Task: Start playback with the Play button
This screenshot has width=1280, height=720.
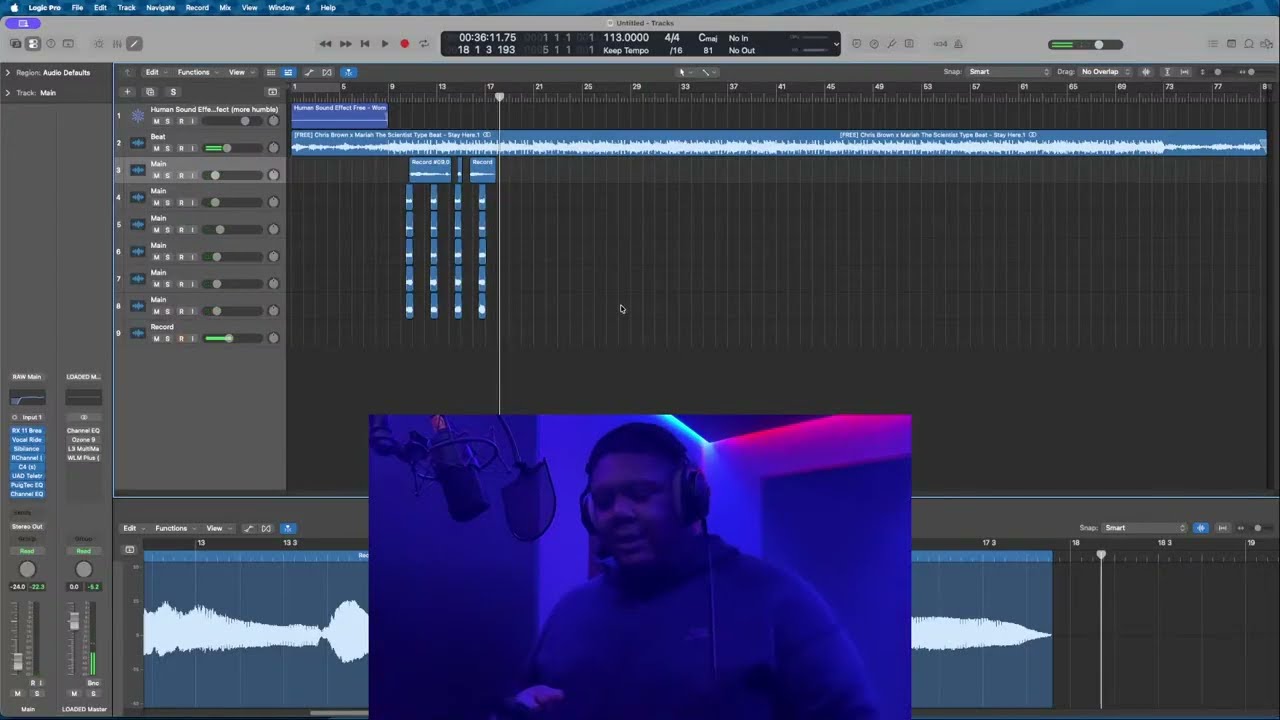Action: (385, 44)
